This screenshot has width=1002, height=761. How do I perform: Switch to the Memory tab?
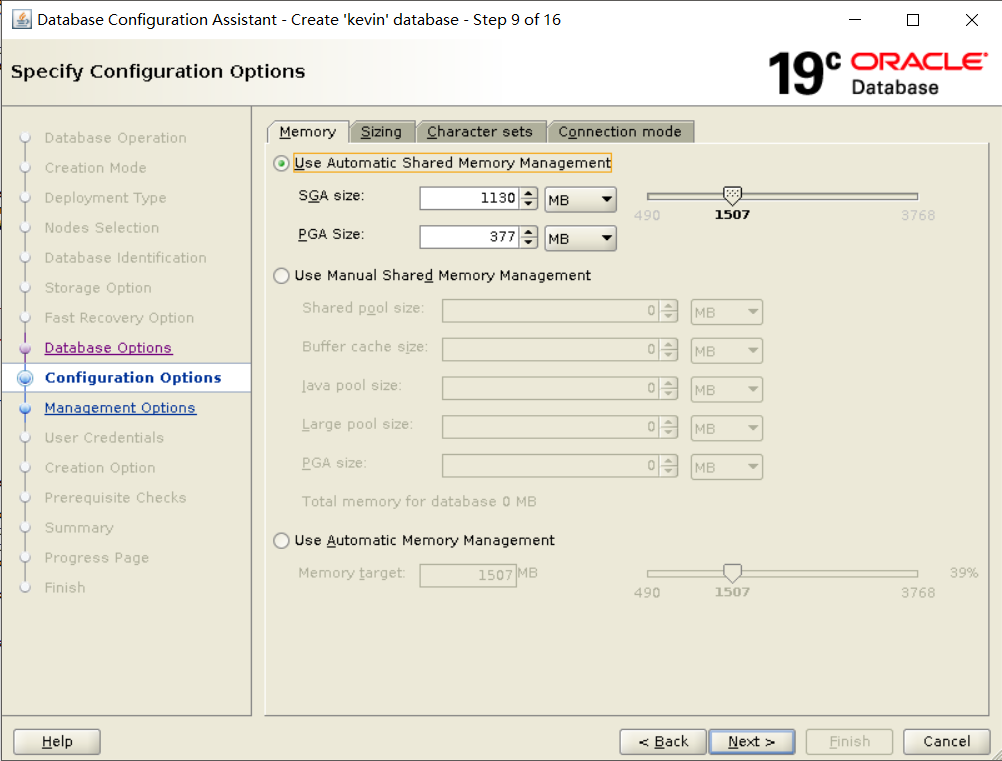(308, 132)
